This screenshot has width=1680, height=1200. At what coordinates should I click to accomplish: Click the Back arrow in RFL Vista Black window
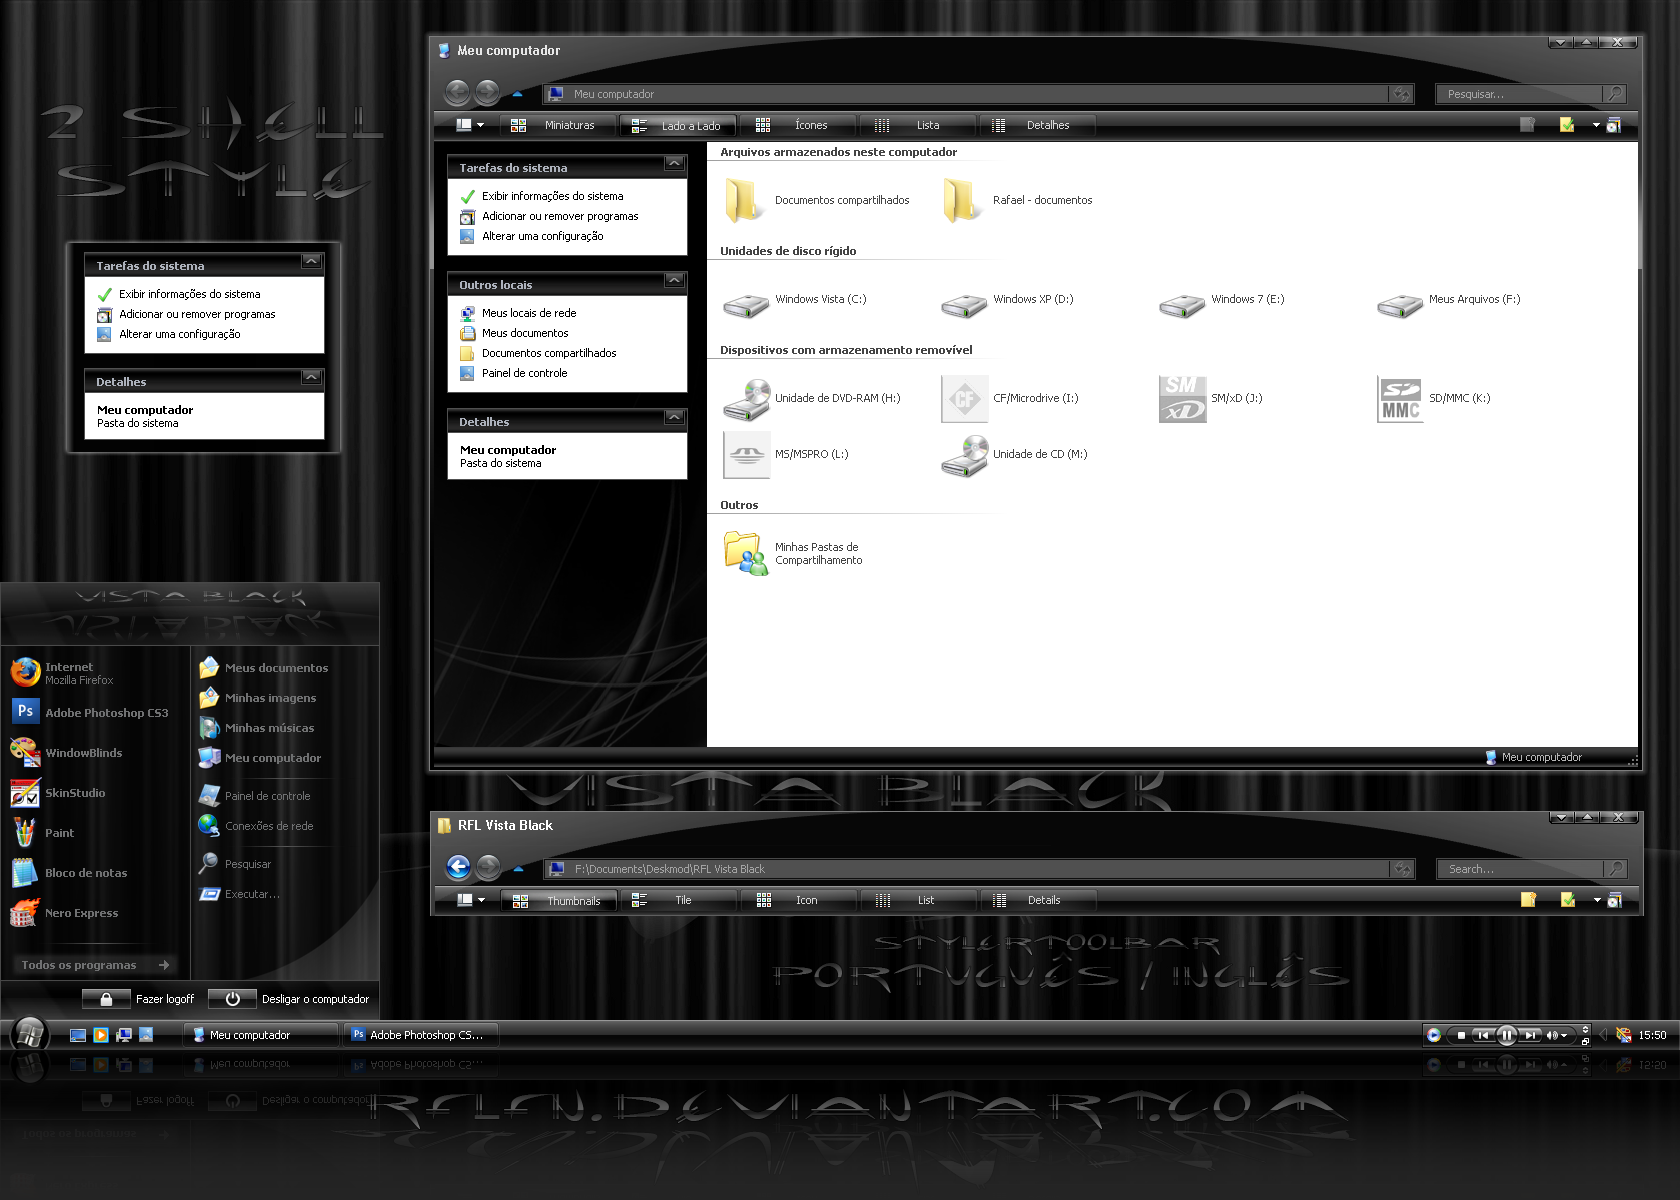pos(458,867)
